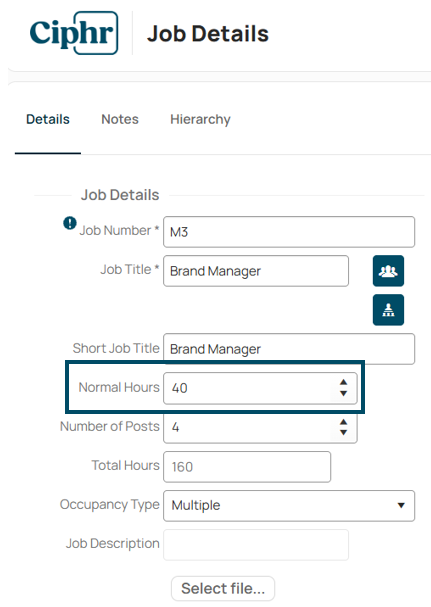Focus the Job Number field containing M3
This screenshot has height=607, width=431.
click(289, 232)
